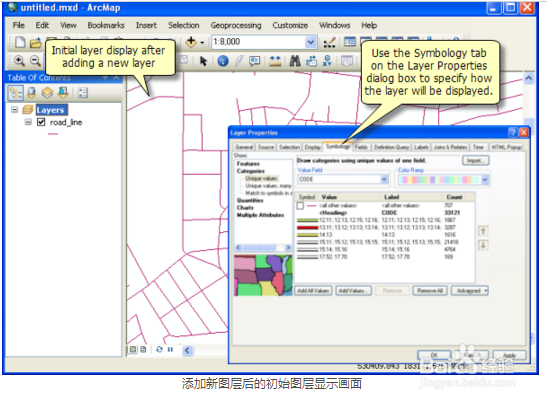Select Quantities in the Show list
The image size is (547, 402).
coord(250,200)
